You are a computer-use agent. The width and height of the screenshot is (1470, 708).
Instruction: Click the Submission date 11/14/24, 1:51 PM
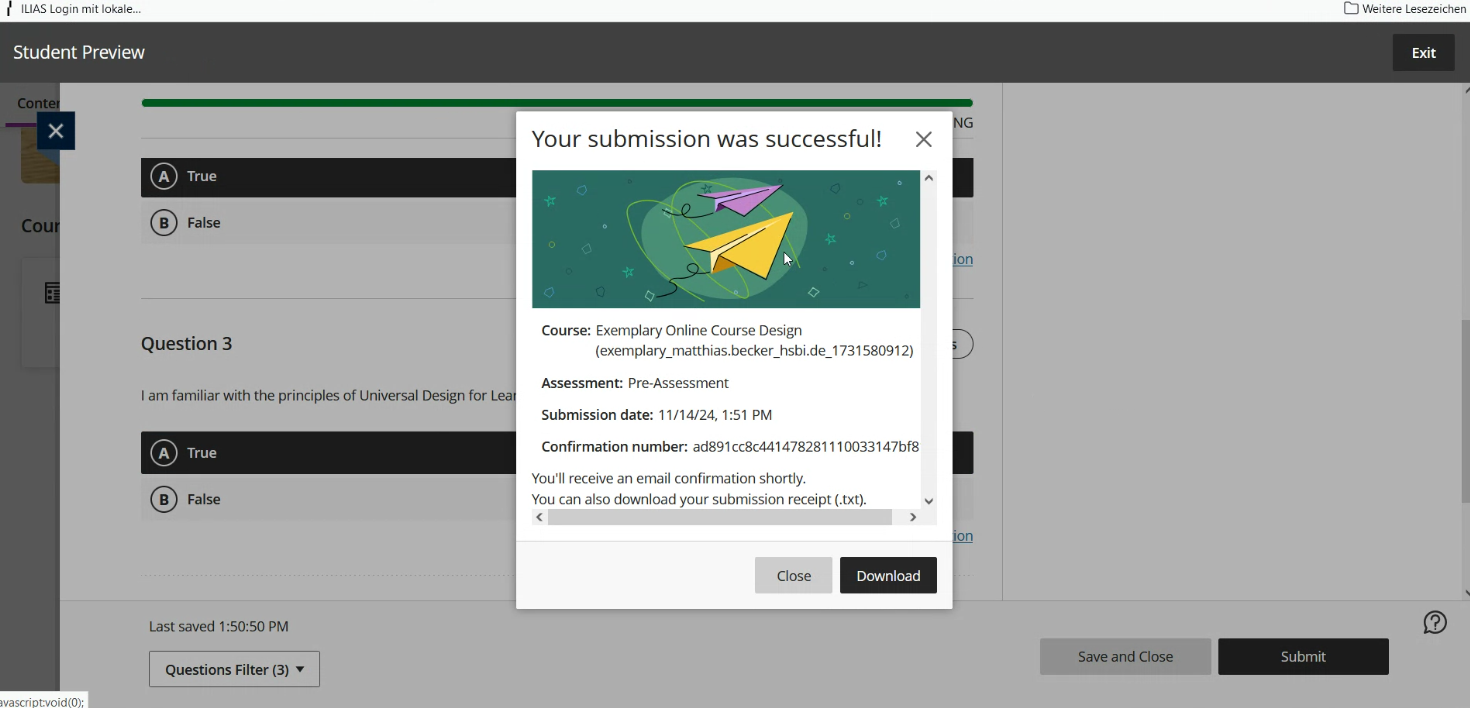point(656,415)
